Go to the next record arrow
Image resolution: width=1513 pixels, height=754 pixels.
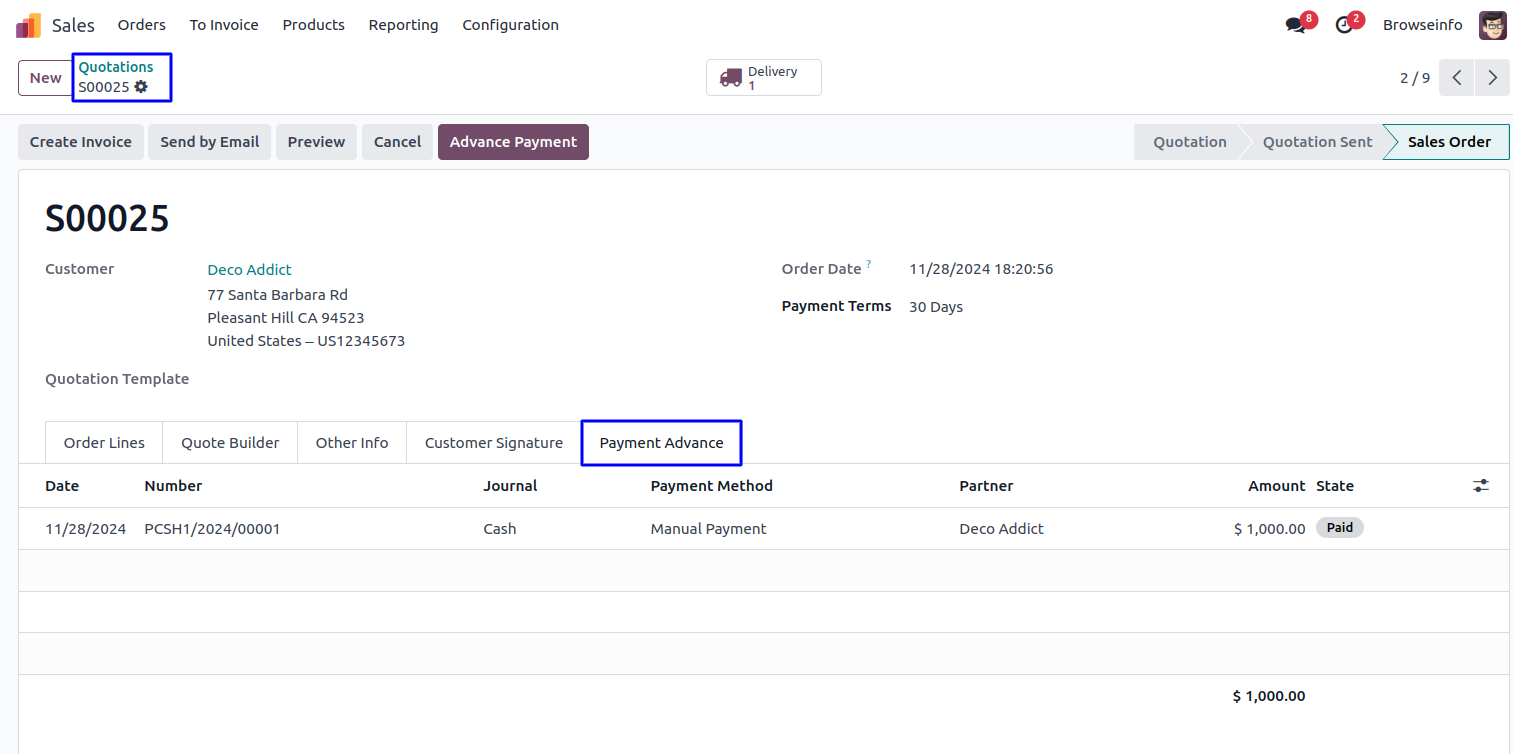(x=1492, y=78)
